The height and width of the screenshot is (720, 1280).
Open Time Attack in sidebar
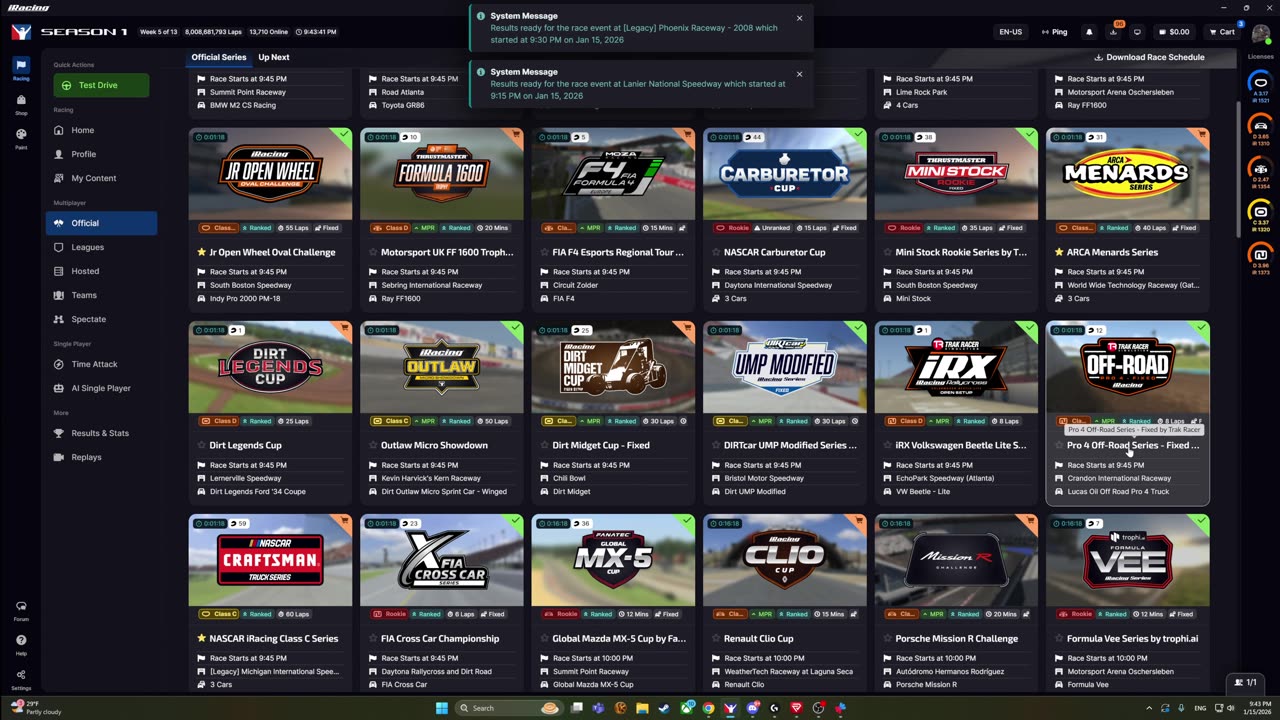[101, 364]
